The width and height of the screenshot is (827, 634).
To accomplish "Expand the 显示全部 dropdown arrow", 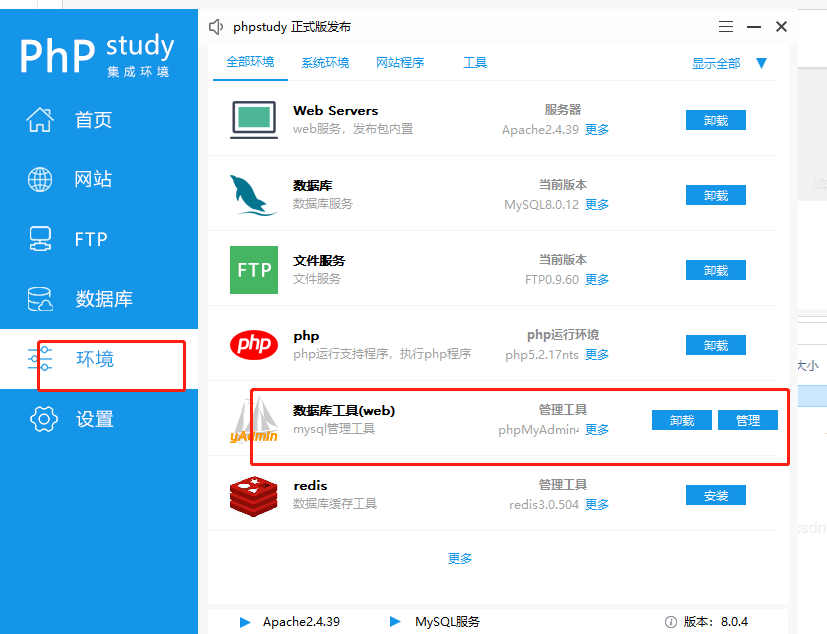I will (x=761, y=63).
